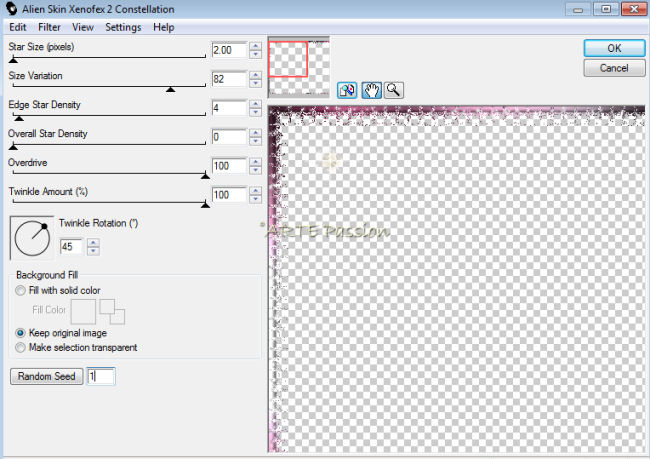
Task: Increase Size Variation with up arrow
Action: click(x=256, y=75)
